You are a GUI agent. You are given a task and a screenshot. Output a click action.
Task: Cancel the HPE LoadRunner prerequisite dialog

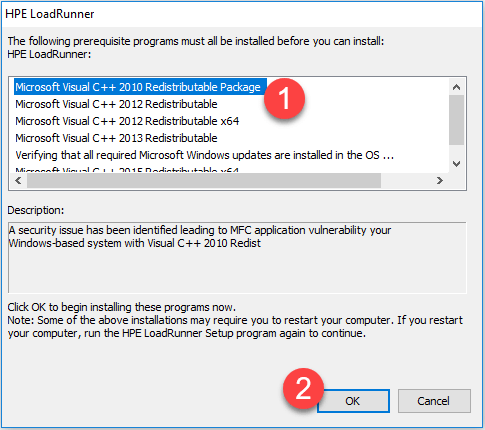[x=434, y=401]
